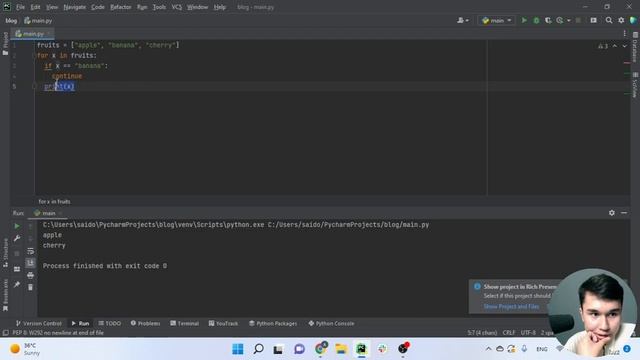Click restore layout icon in Run panel
640x360 pixels.
coord(17,269)
